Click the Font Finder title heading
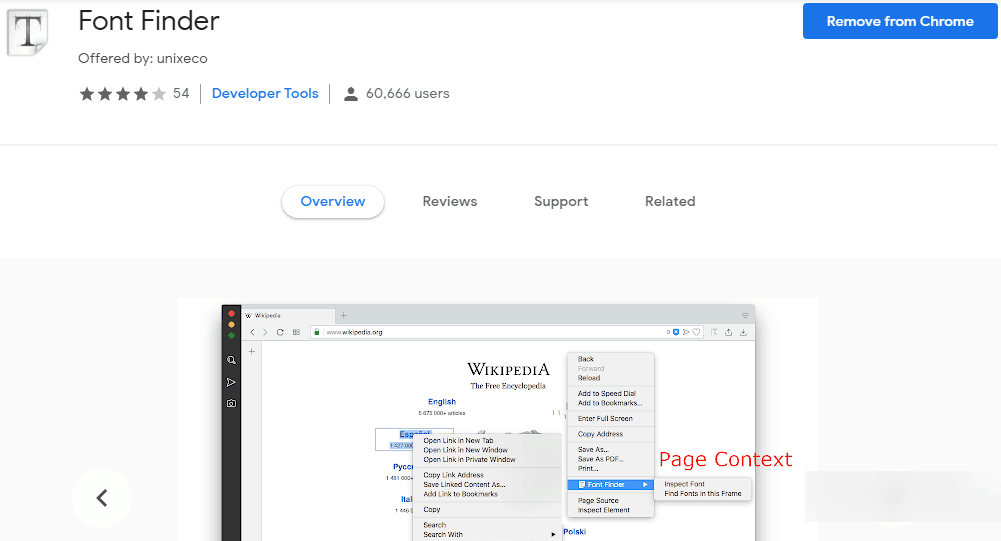This screenshot has width=1001, height=541. pos(149,21)
